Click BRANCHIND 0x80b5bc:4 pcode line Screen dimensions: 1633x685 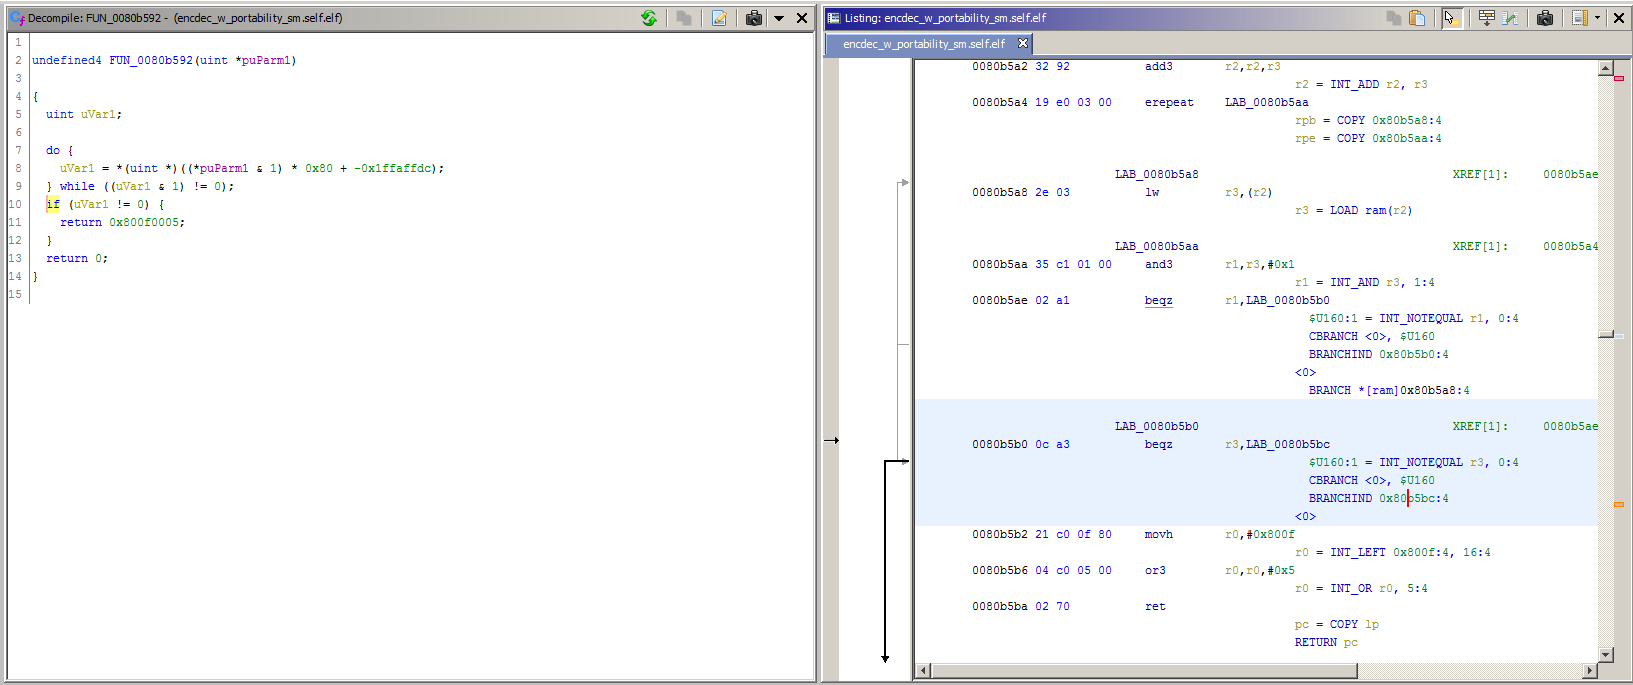pos(1379,498)
